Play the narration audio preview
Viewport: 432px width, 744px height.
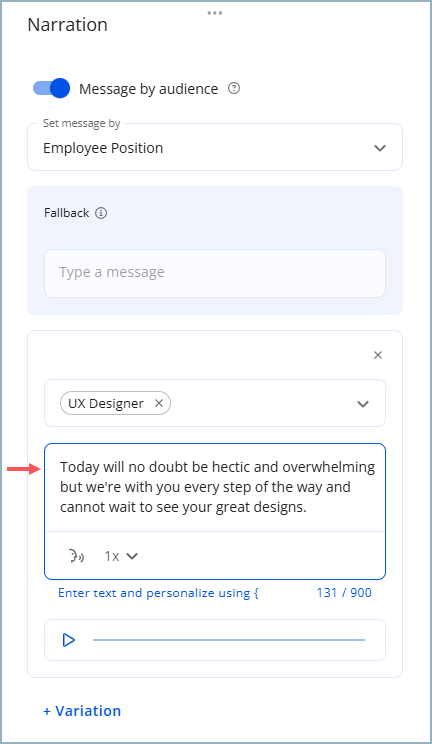[x=69, y=640]
